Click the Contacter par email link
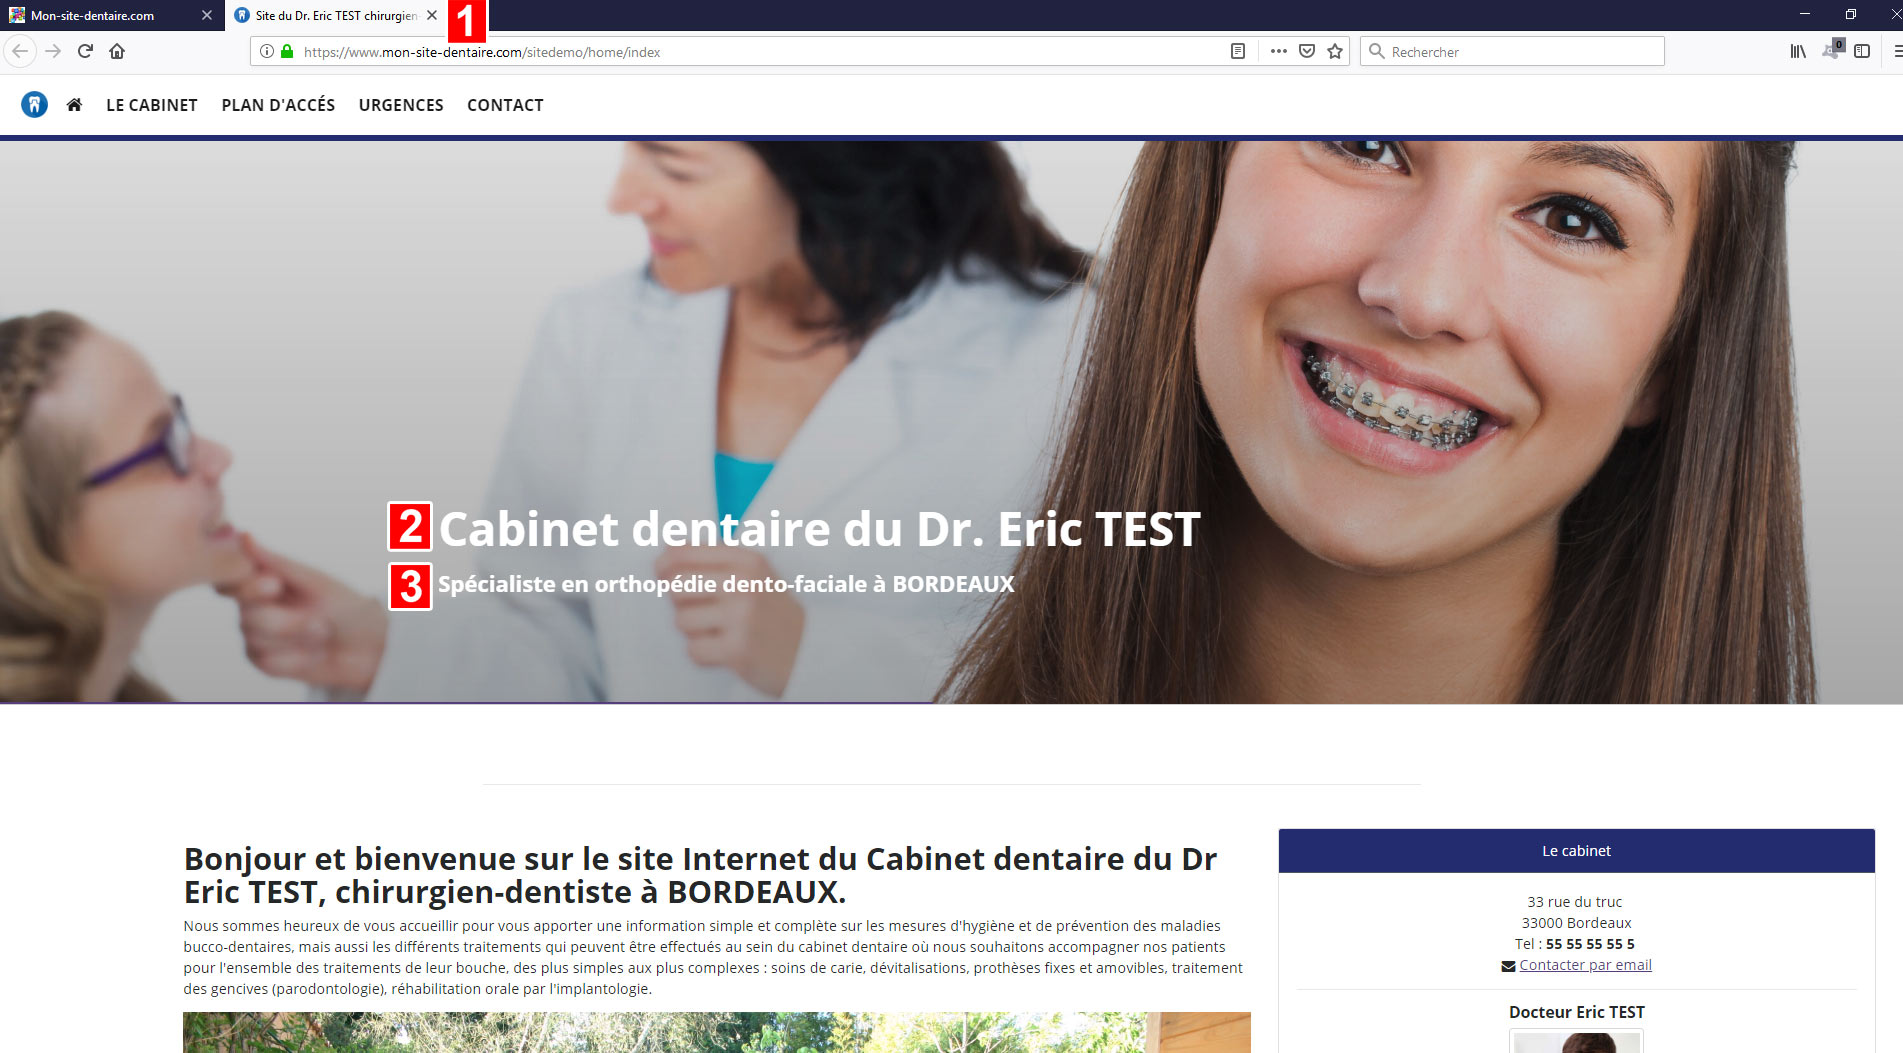This screenshot has width=1903, height=1053. [x=1585, y=965]
